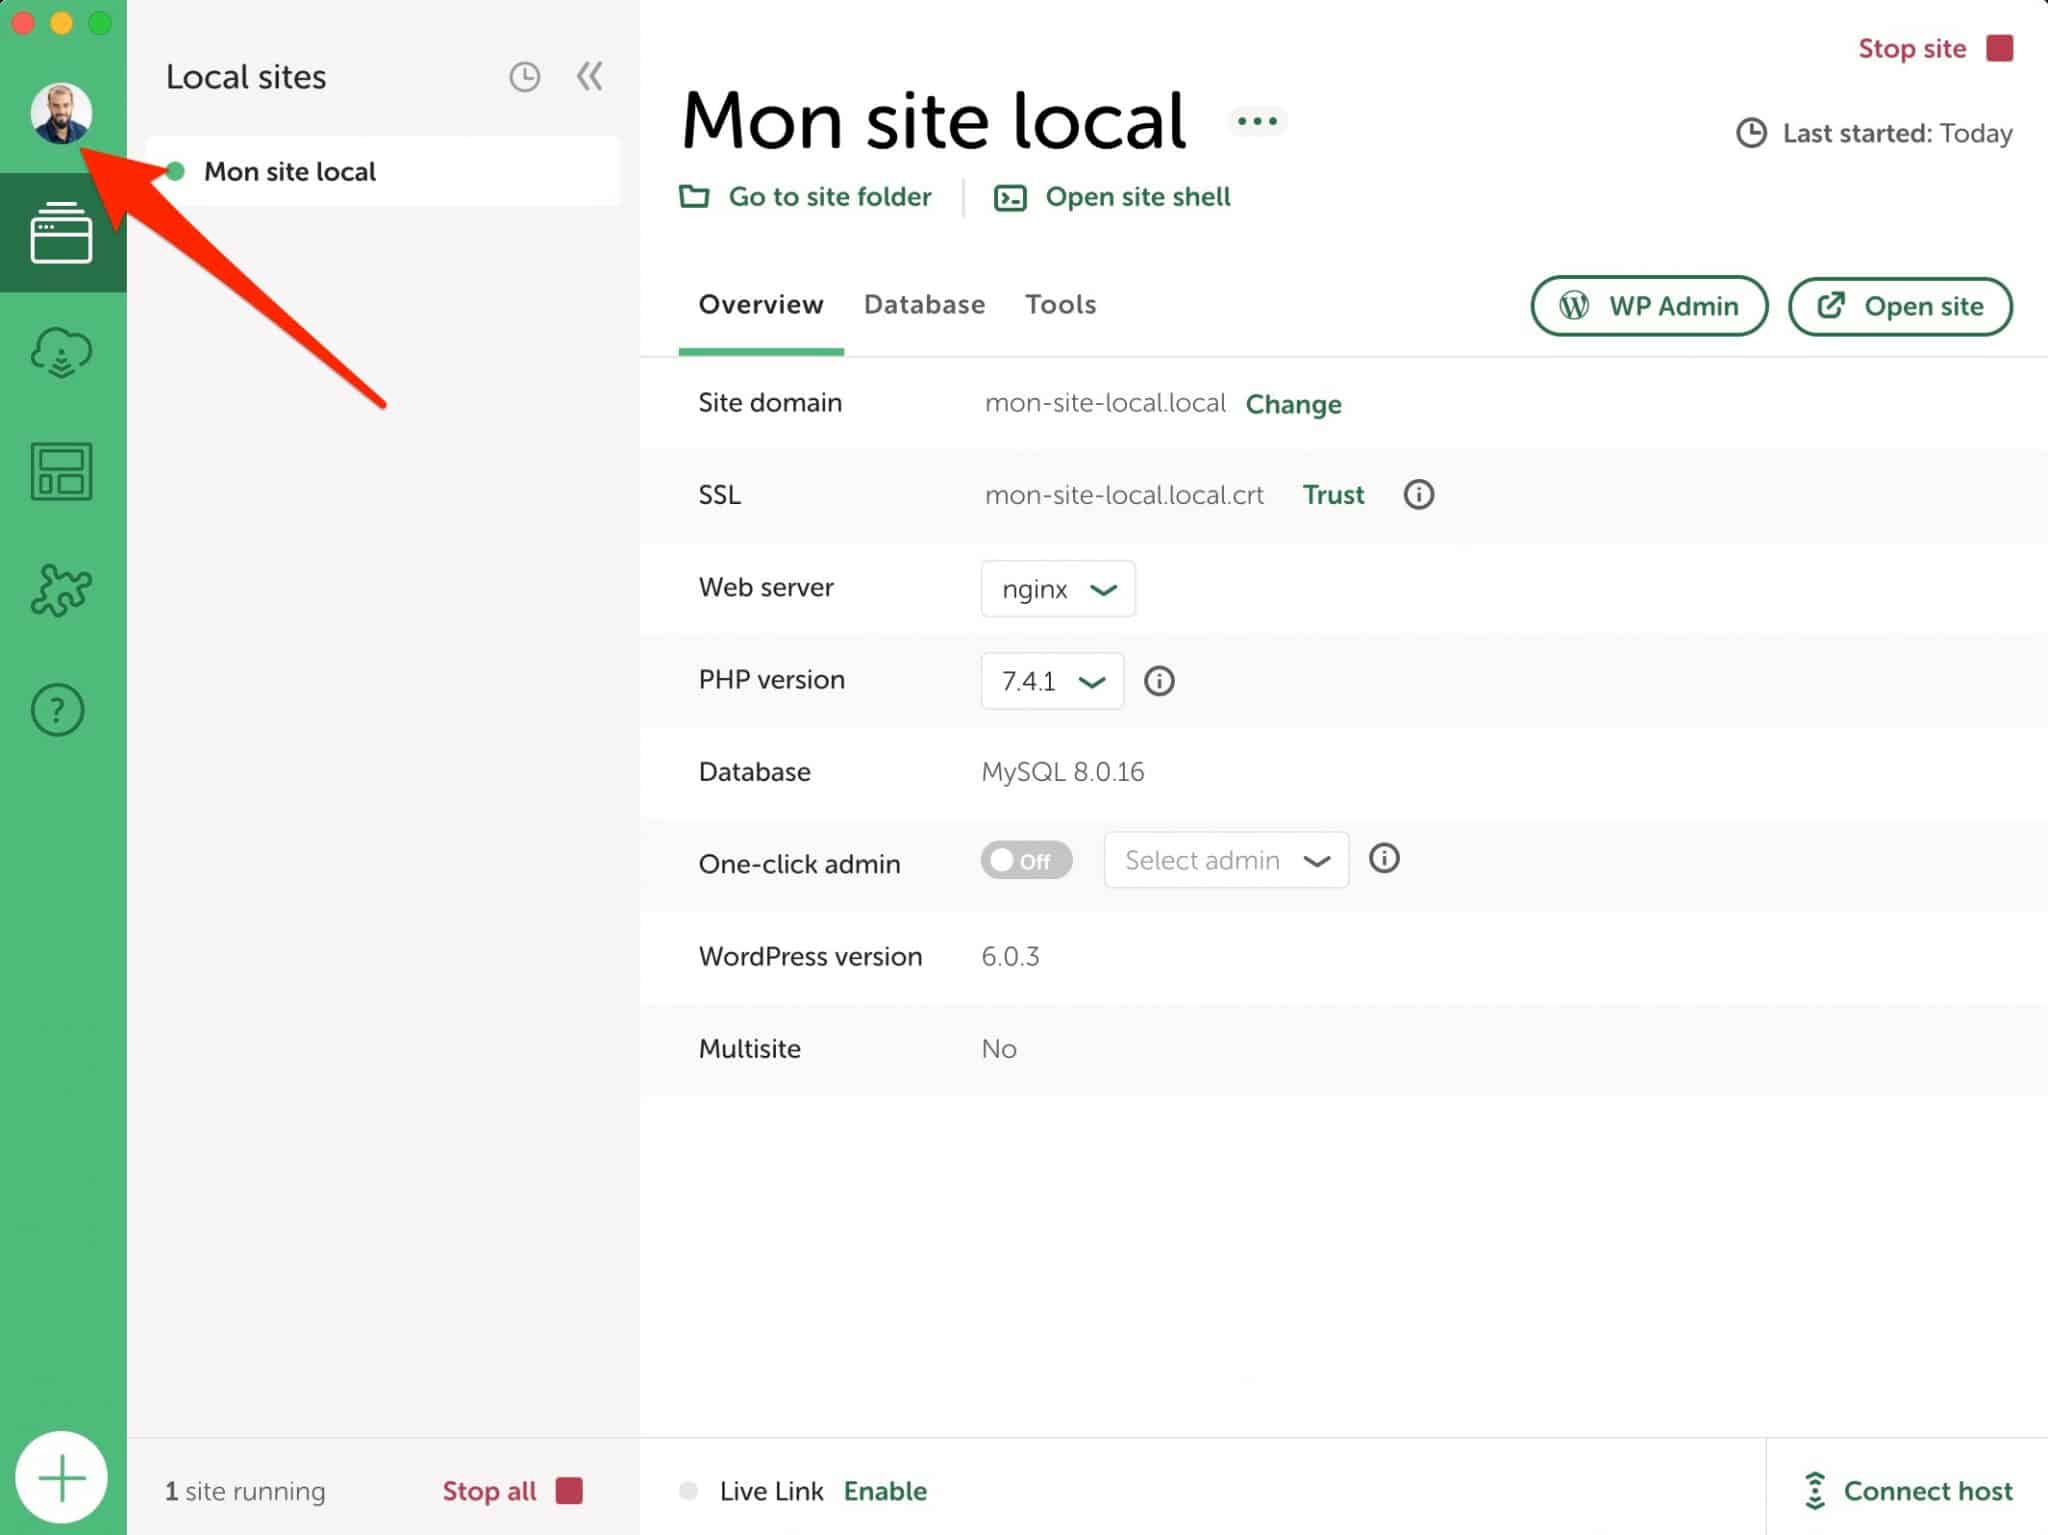Show One-click admin info icon
This screenshot has height=1535, width=2048.
click(x=1384, y=858)
